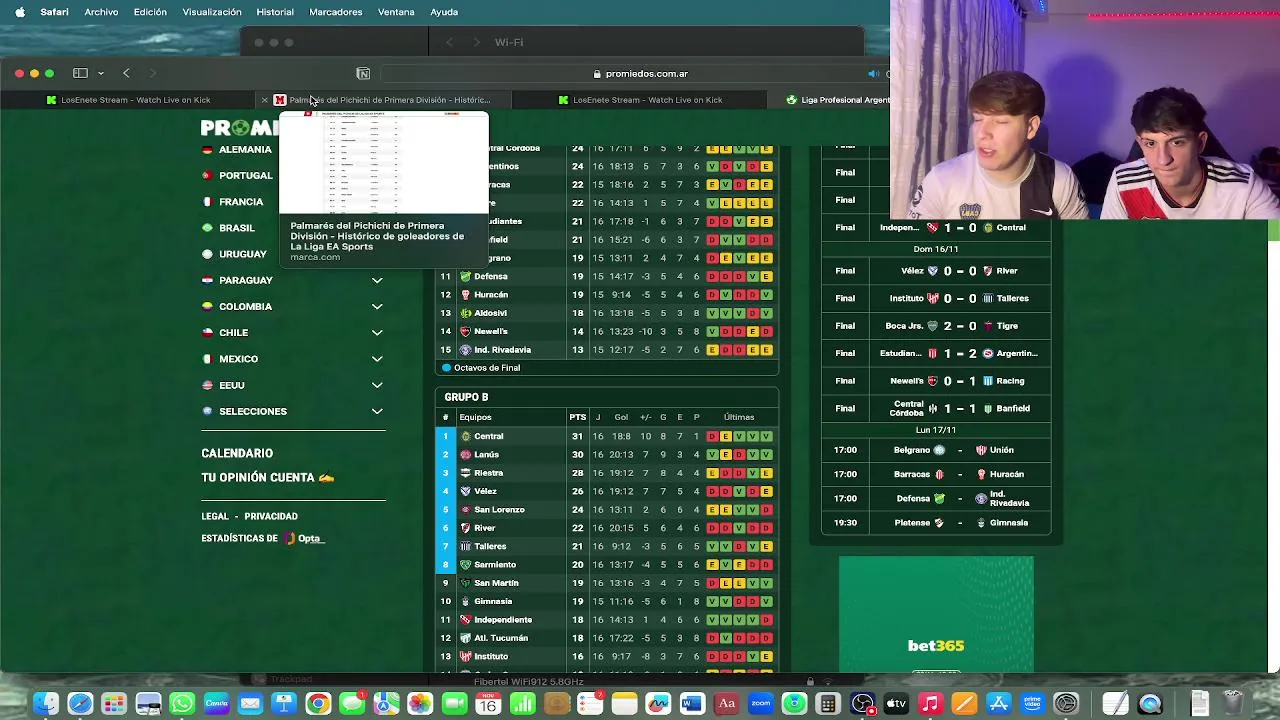The height and width of the screenshot is (720, 1280).
Task: Open the LEGAL link
Action: (215, 516)
